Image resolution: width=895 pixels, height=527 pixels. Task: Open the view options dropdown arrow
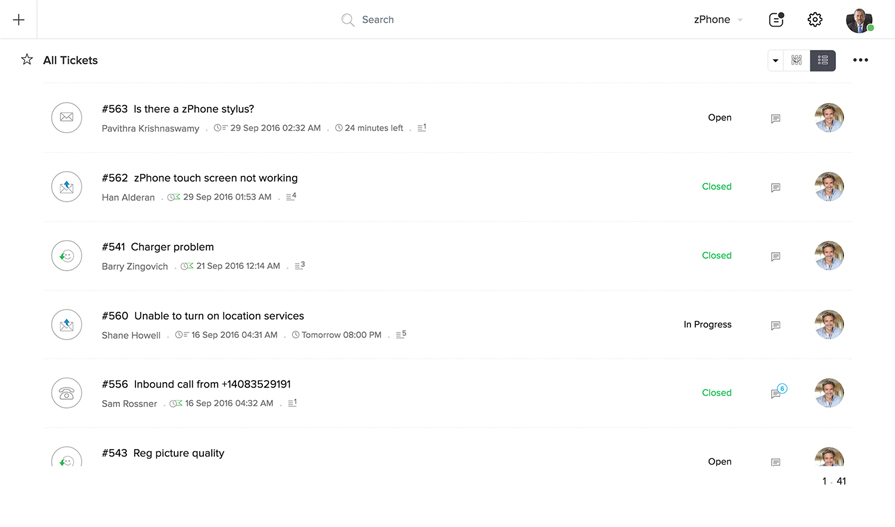click(775, 60)
